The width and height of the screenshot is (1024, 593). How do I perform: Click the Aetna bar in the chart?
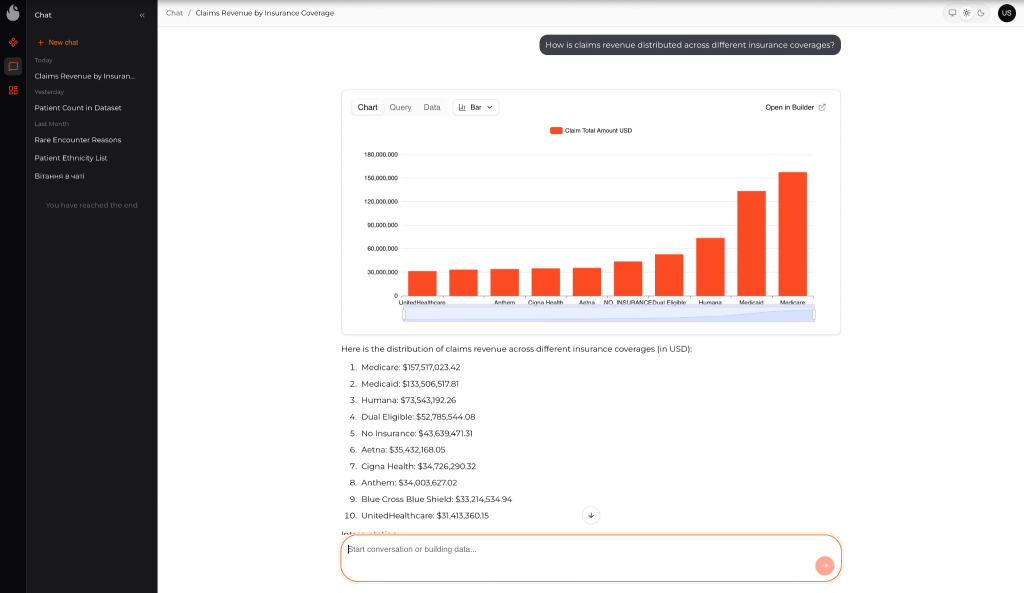[586, 282]
